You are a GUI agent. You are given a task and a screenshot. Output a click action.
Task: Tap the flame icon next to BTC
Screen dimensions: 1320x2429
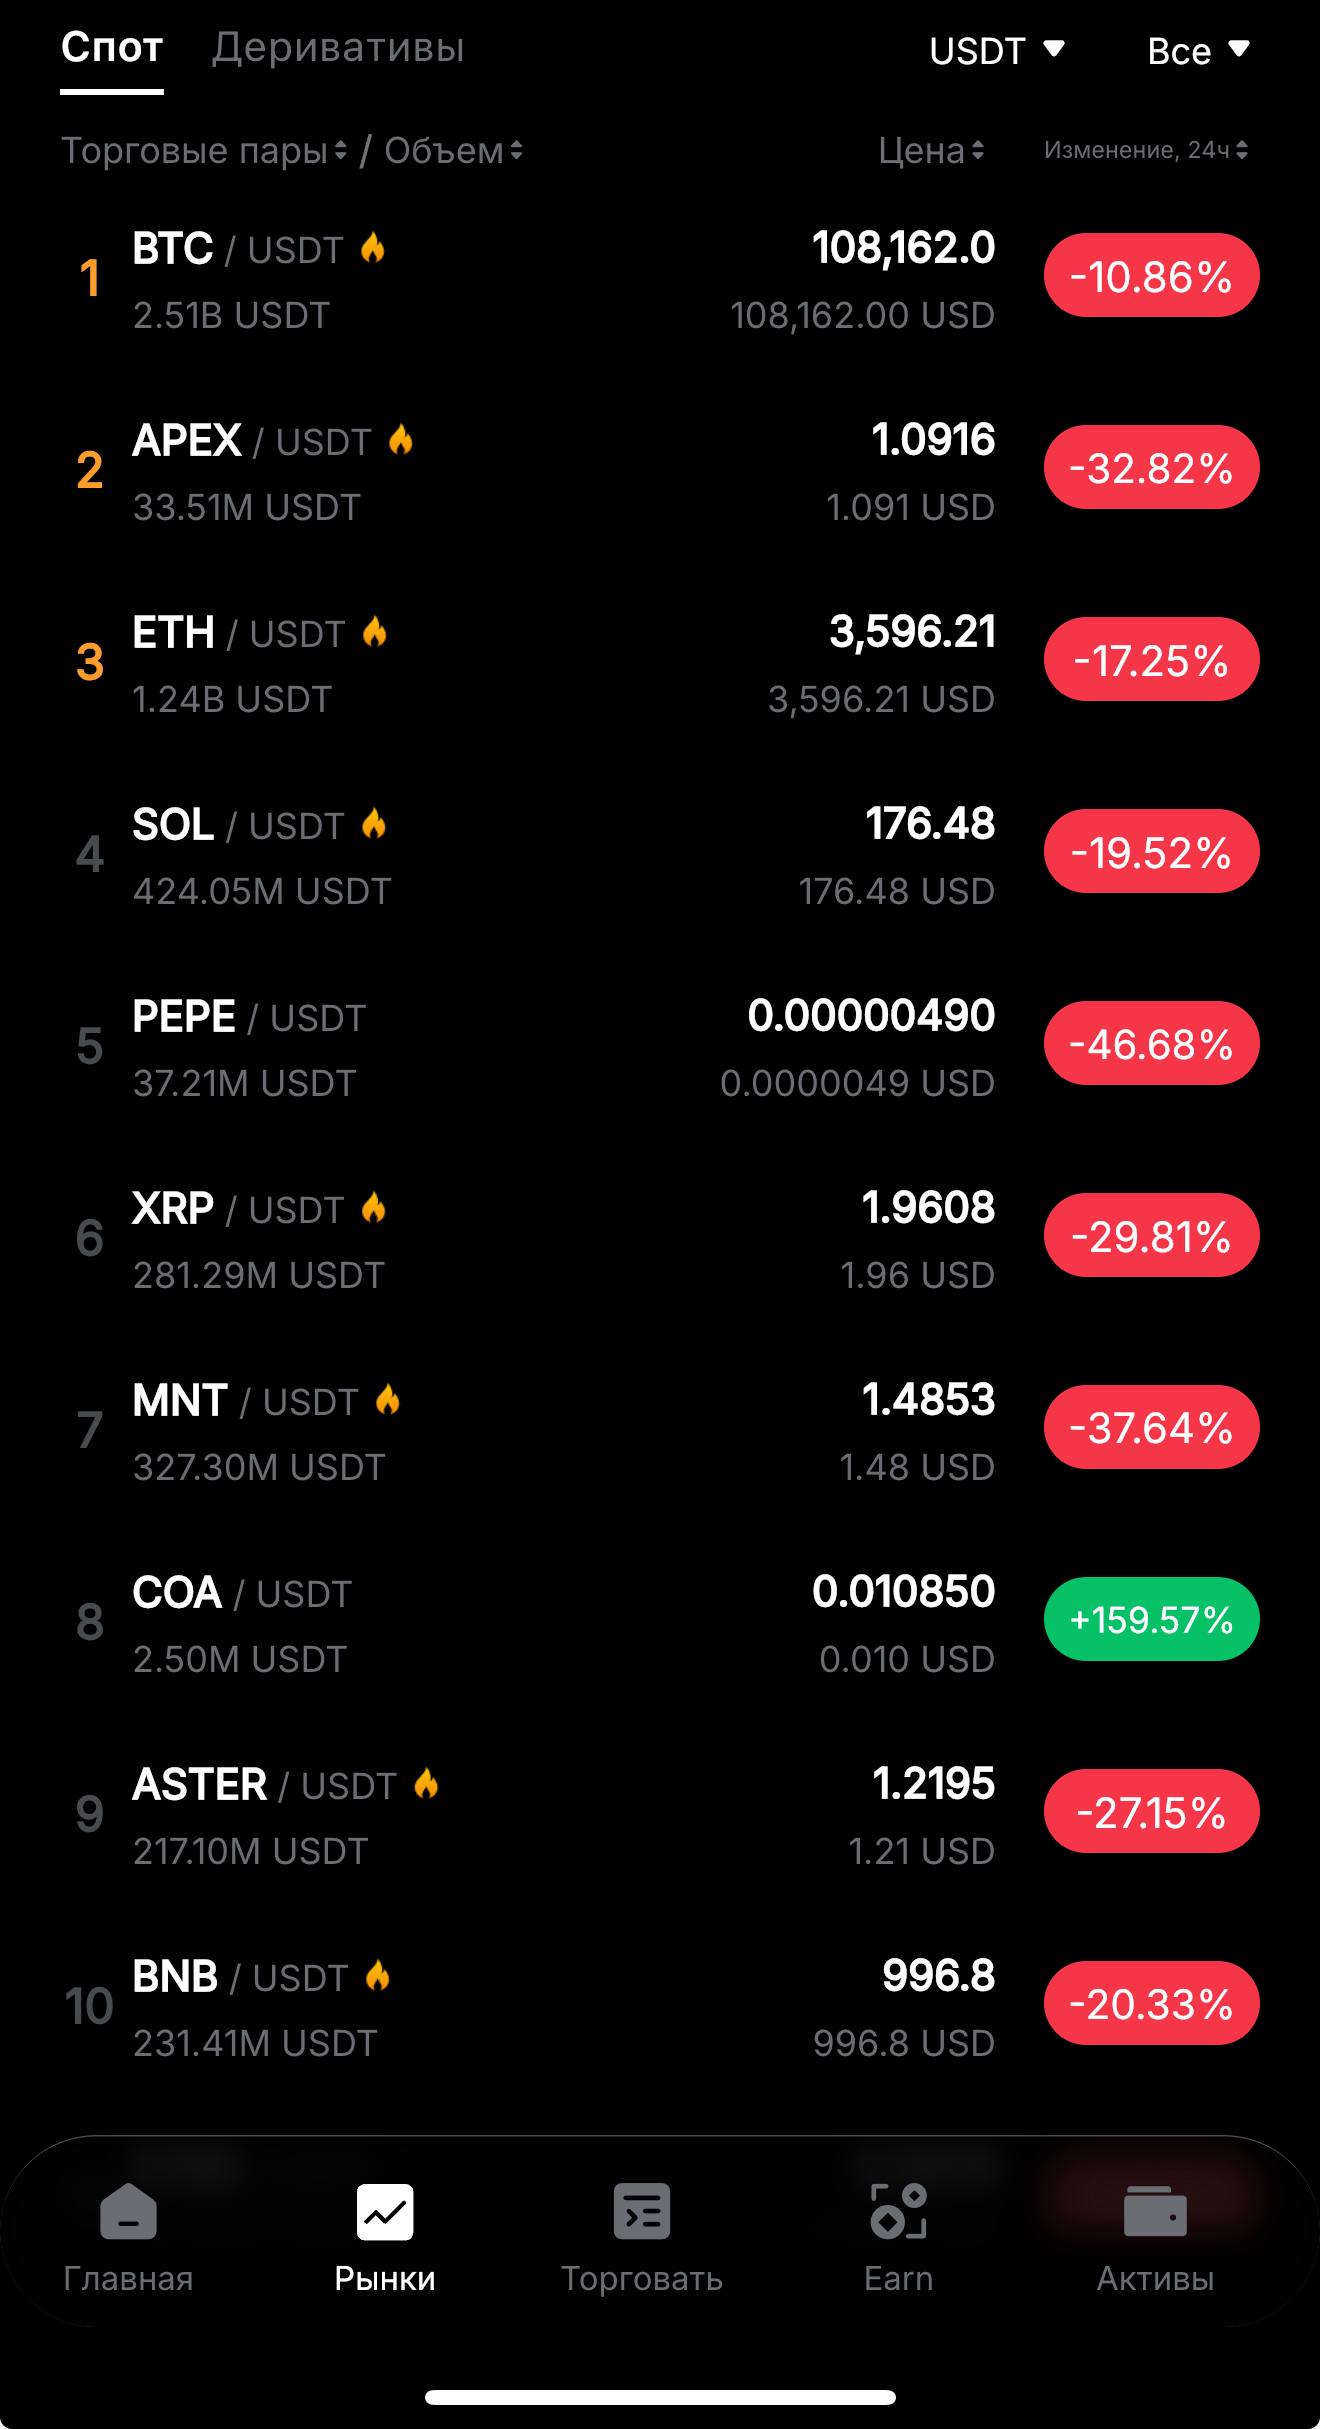tap(373, 247)
